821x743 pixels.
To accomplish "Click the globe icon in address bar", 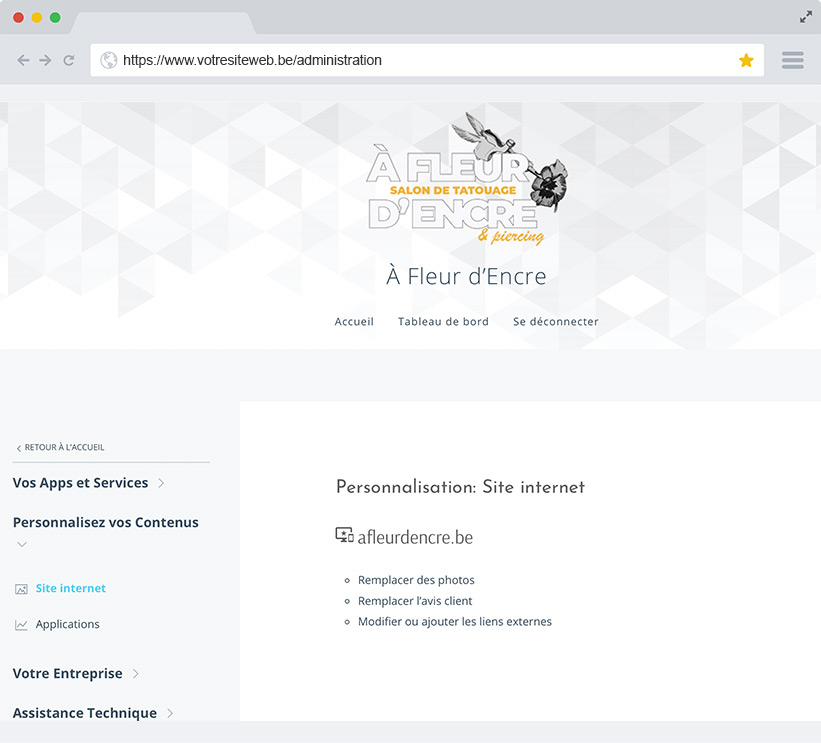I will (109, 60).
